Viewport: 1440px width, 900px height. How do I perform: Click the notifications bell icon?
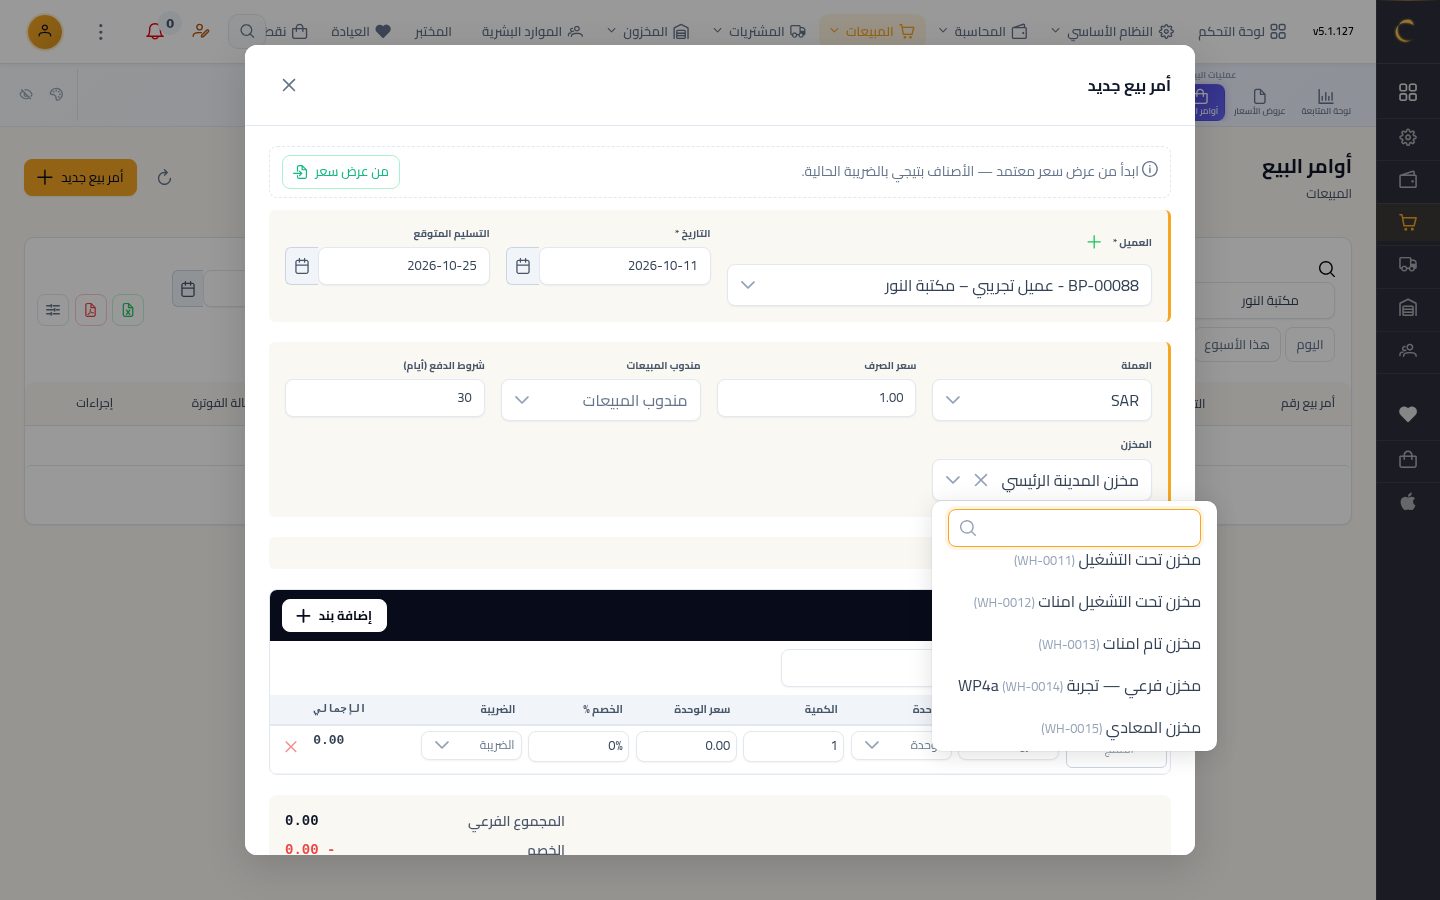click(155, 31)
